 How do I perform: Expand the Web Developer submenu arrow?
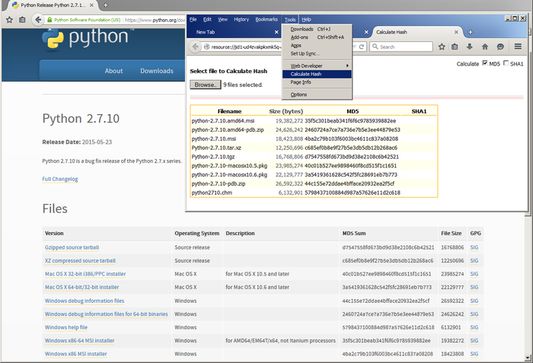(x=347, y=66)
